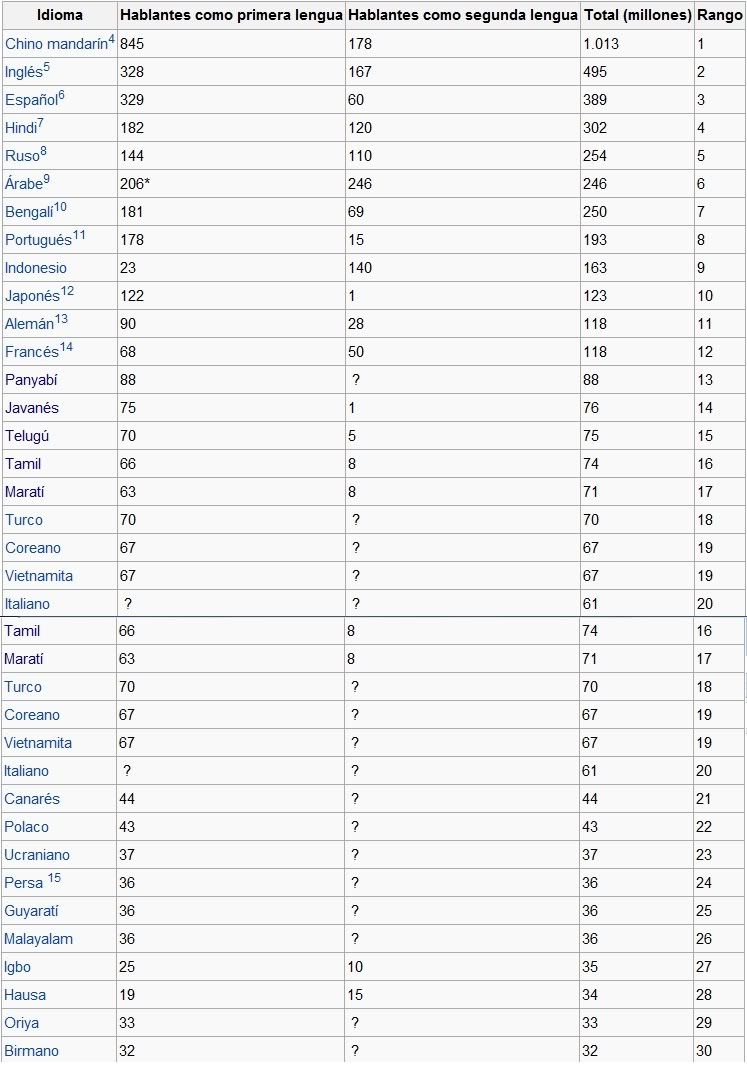747x1066 pixels.
Task: Open the Ruso language link
Action: pyautogui.click(x=22, y=156)
